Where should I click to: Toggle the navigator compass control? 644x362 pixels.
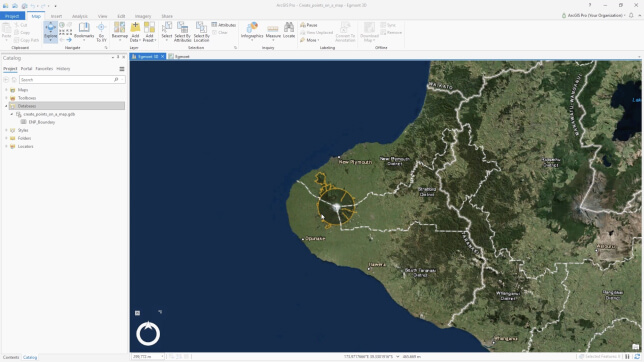148,333
